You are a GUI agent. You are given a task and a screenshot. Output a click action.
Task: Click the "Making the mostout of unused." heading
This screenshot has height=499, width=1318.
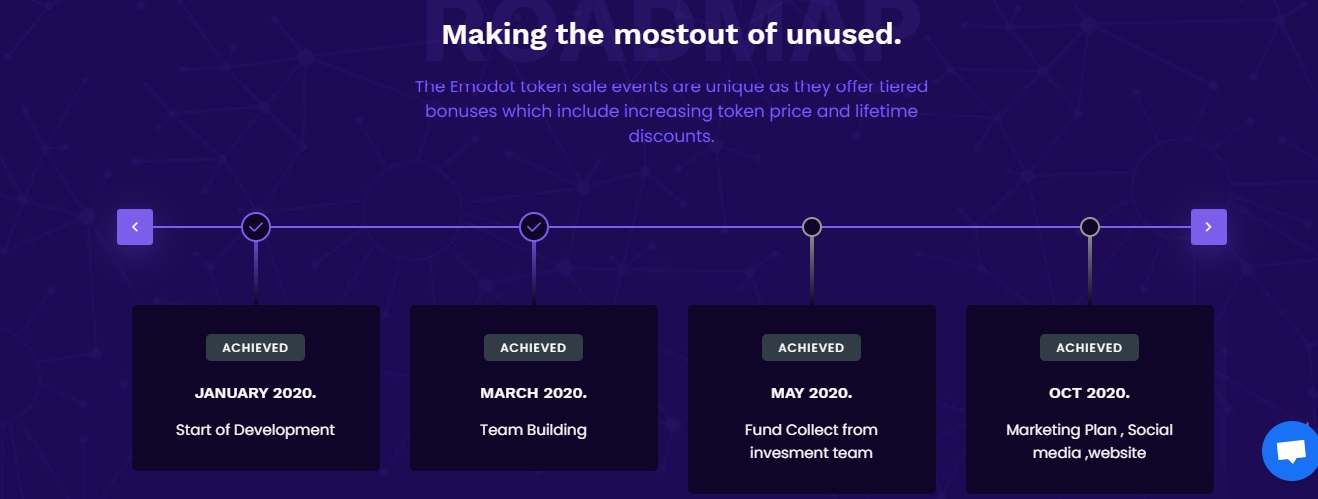point(671,34)
